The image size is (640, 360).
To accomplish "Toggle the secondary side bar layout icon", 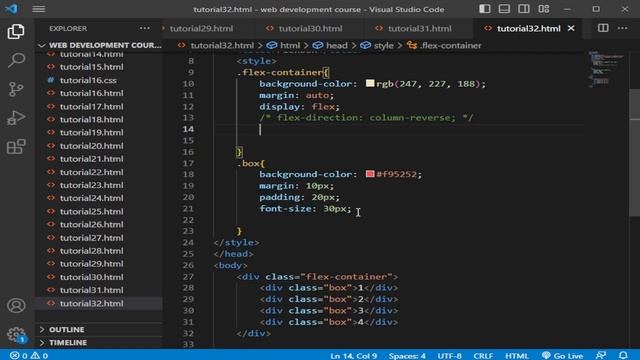I will [x=524, y=9].
